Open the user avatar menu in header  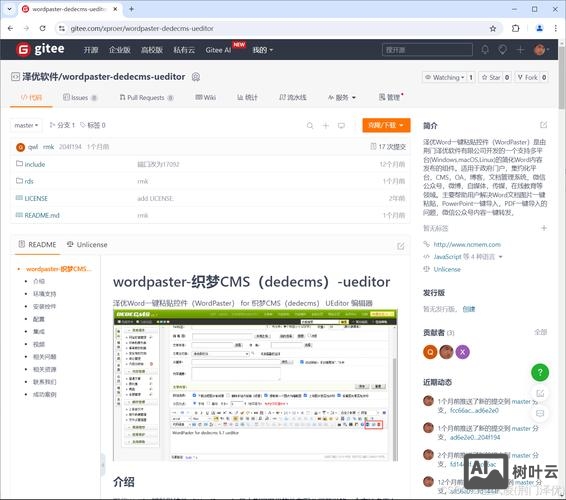tap(541, 49)
